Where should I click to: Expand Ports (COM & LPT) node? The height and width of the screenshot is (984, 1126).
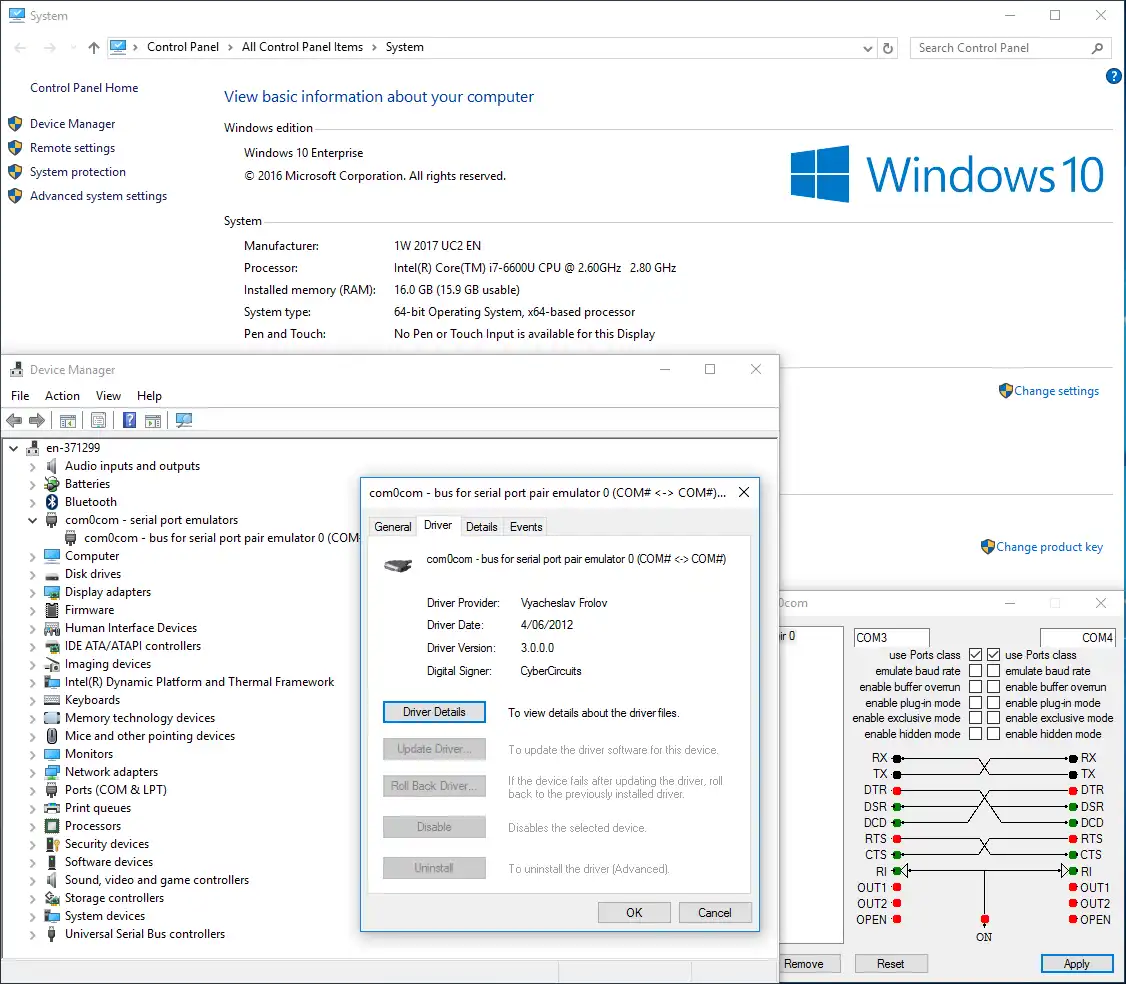[32, 790]
